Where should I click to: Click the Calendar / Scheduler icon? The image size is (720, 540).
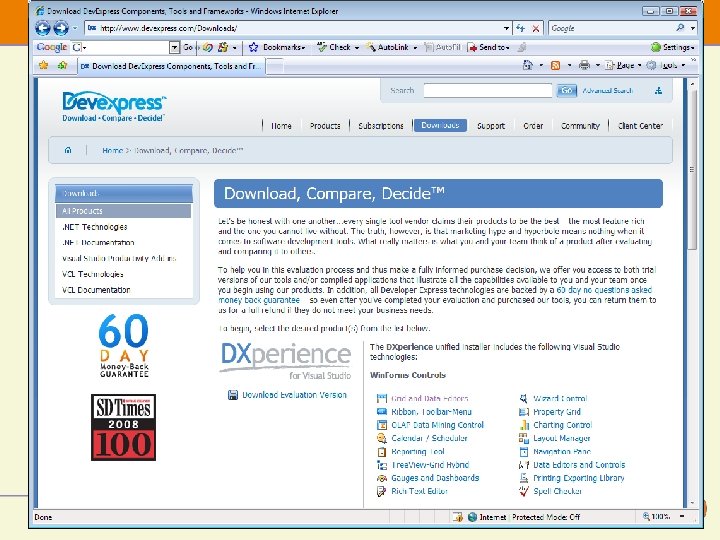[382, 438]
